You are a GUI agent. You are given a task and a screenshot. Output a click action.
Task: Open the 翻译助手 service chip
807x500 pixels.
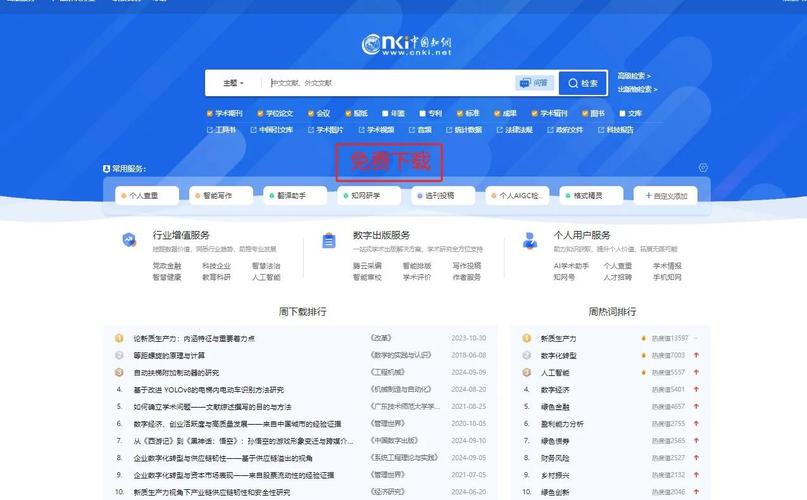295,196
